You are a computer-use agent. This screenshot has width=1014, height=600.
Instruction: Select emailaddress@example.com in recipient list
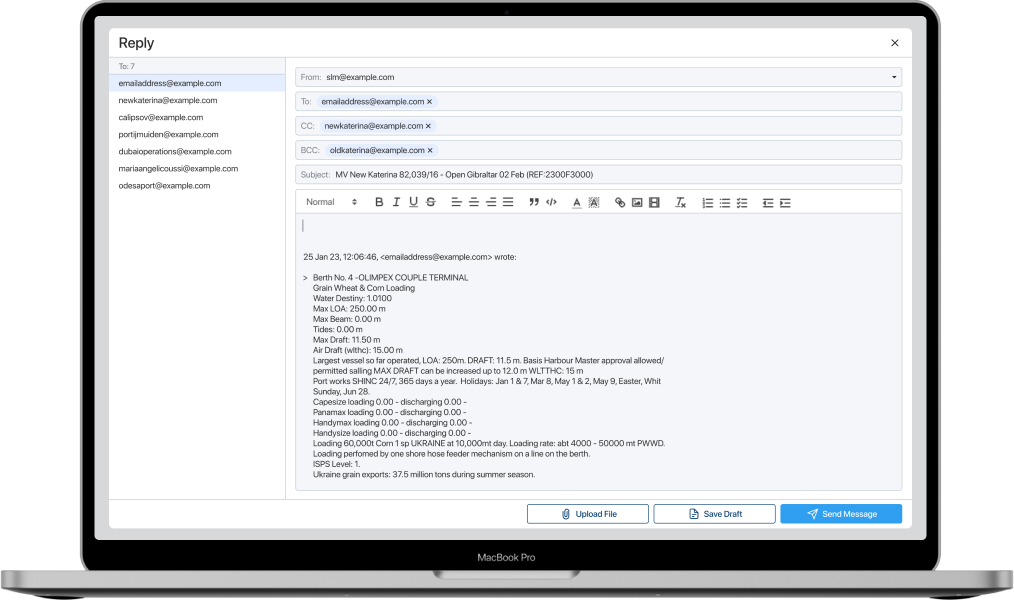pos(197,83)
